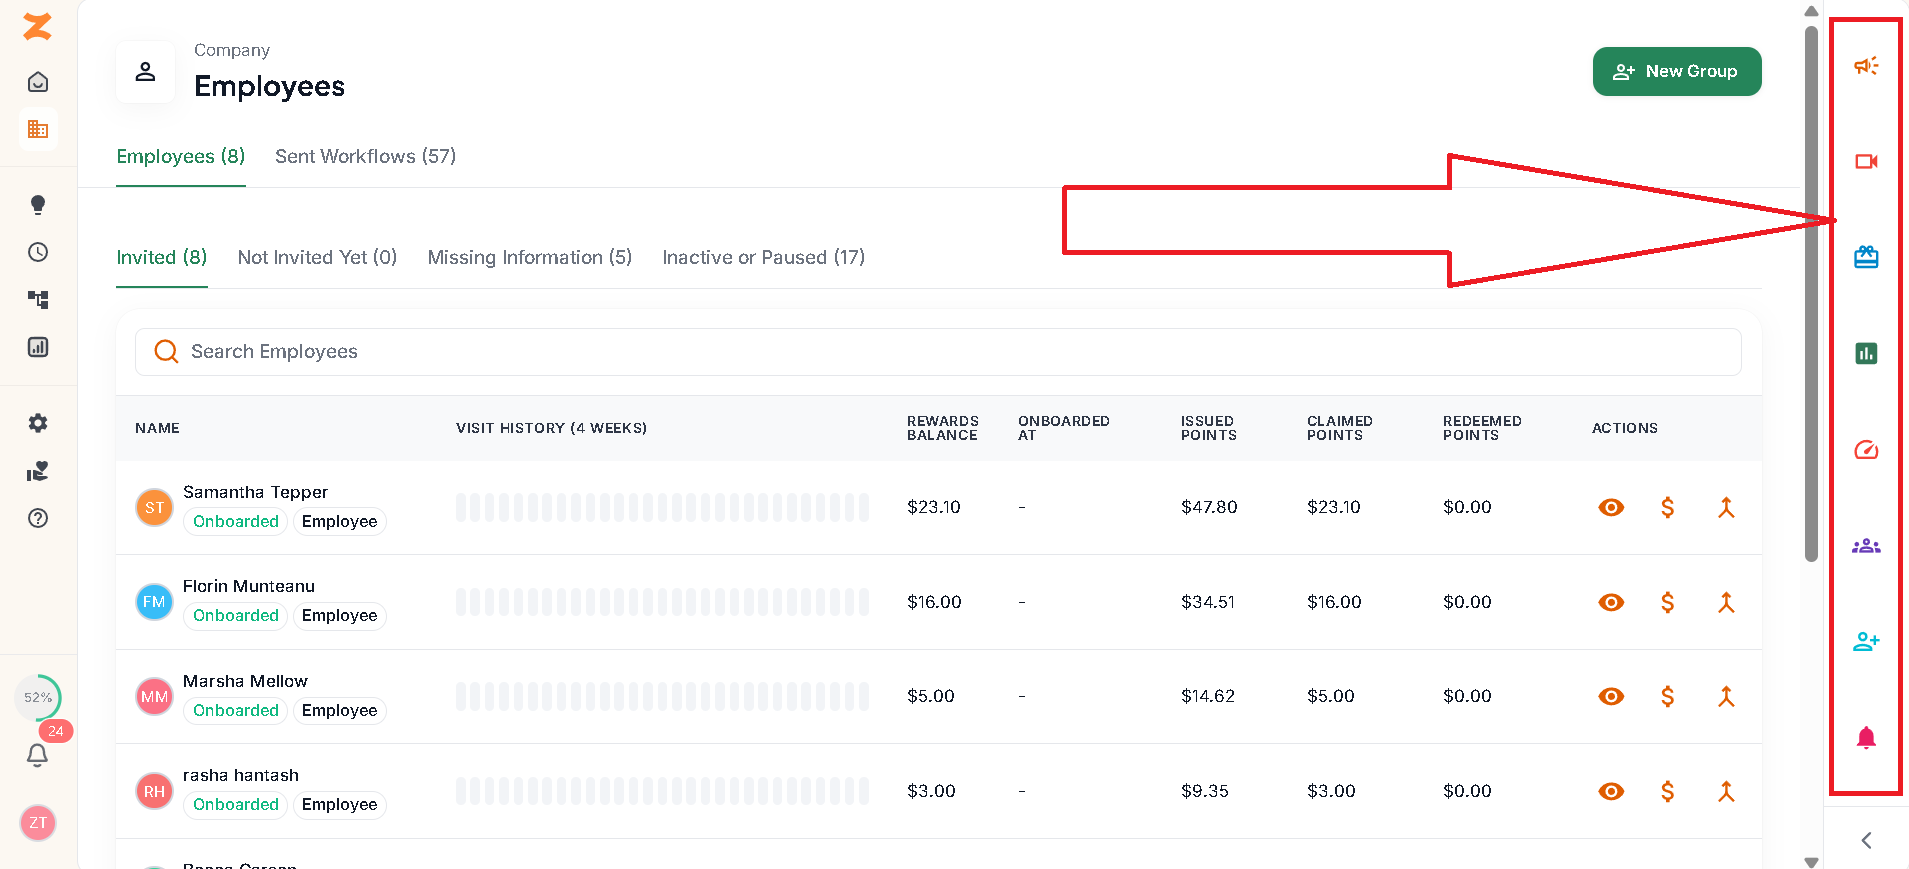
Task: Click the RH avatar for rasha hantash
Action: [x=154, y=791]
